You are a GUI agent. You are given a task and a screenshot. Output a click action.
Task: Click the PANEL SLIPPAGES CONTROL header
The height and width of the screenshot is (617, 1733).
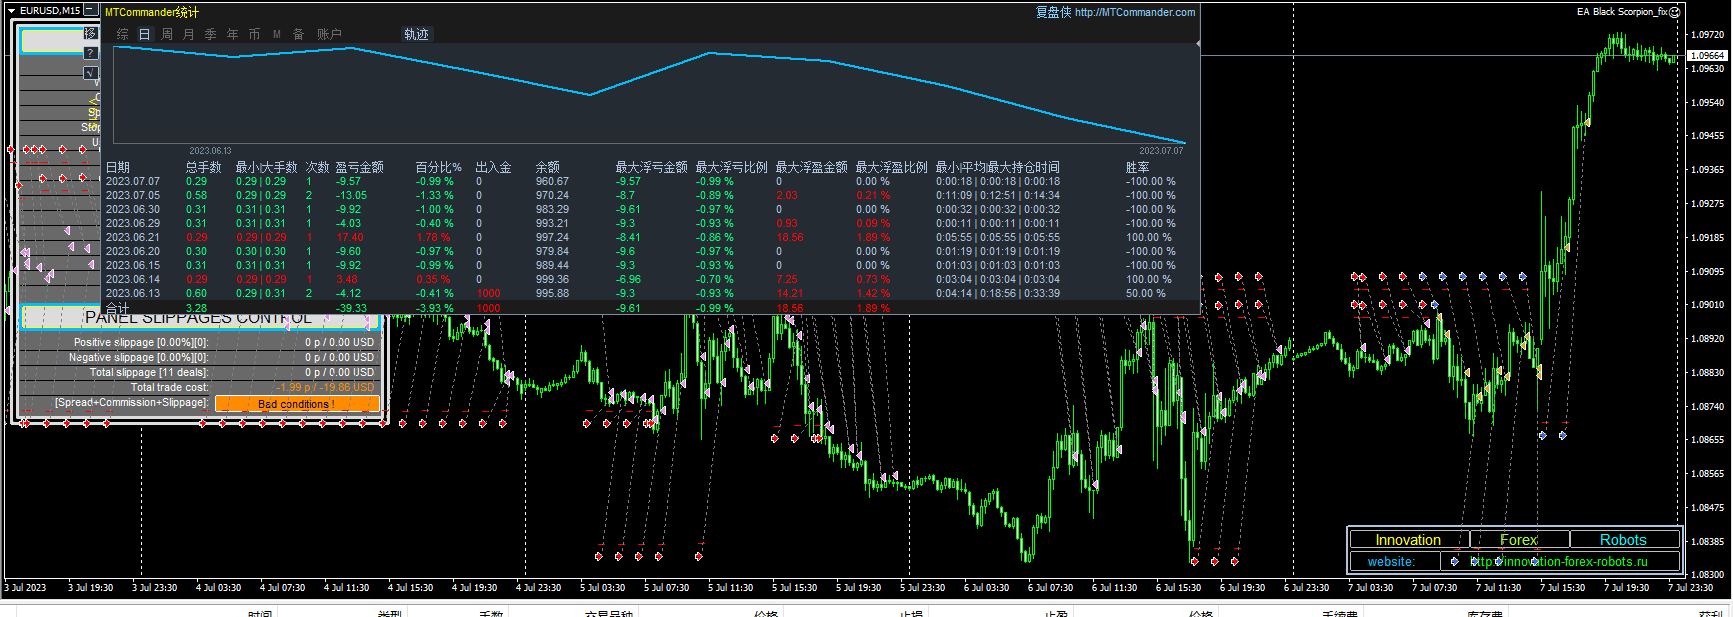click(x=200, y=318)
